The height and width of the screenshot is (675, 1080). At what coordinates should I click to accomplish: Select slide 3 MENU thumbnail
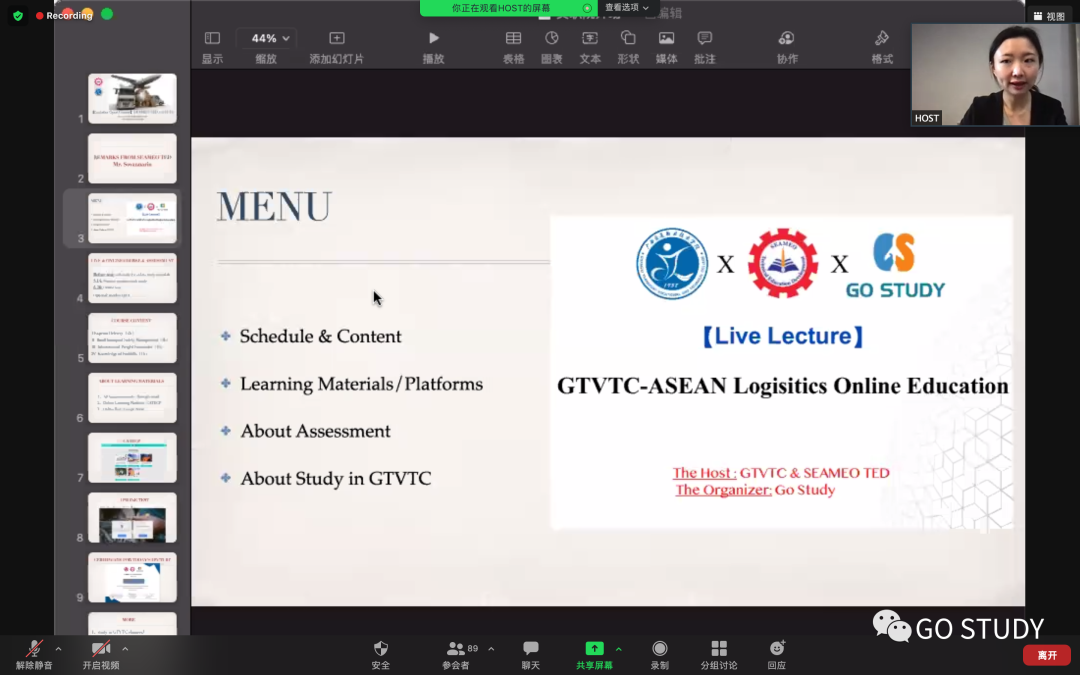132,218
